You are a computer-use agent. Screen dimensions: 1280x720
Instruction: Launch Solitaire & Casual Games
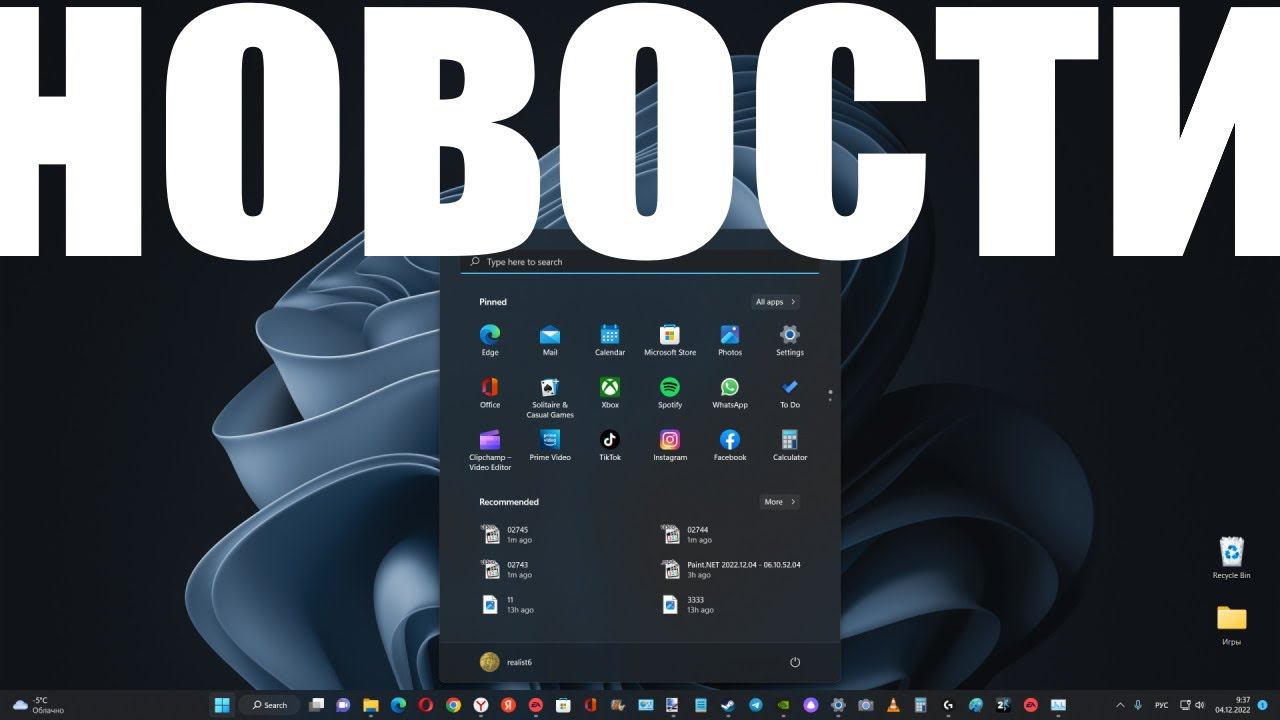tap(550, 397)
